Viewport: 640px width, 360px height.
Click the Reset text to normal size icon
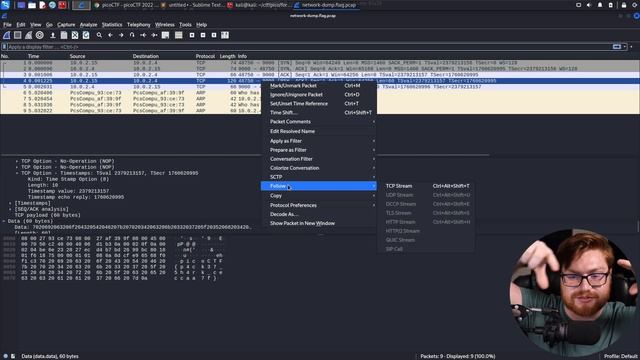[x=214, y=35]
